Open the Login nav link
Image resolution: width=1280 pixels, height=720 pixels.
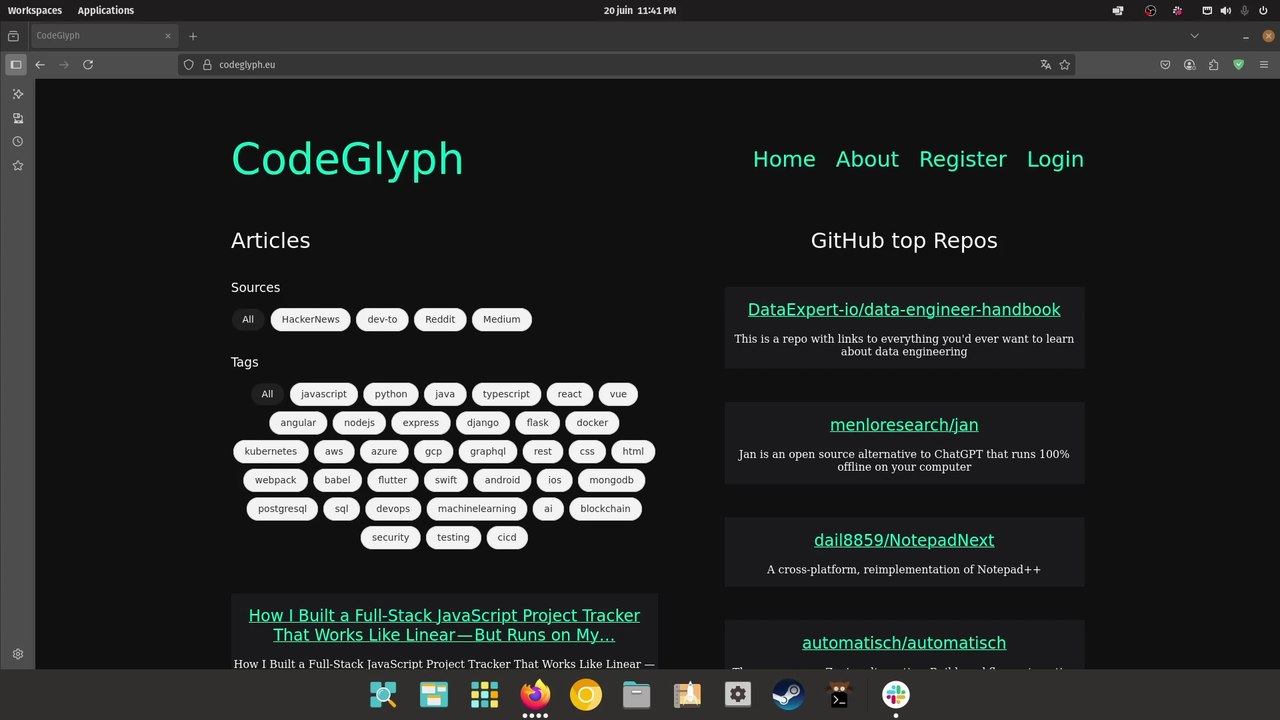[1055, 159]
